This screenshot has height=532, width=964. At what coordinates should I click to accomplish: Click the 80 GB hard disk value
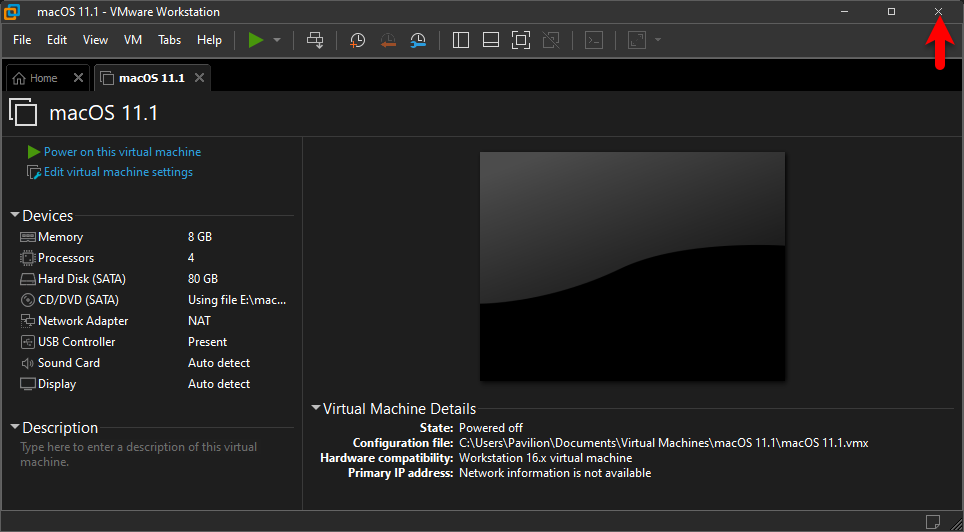[x=203, y=279]
